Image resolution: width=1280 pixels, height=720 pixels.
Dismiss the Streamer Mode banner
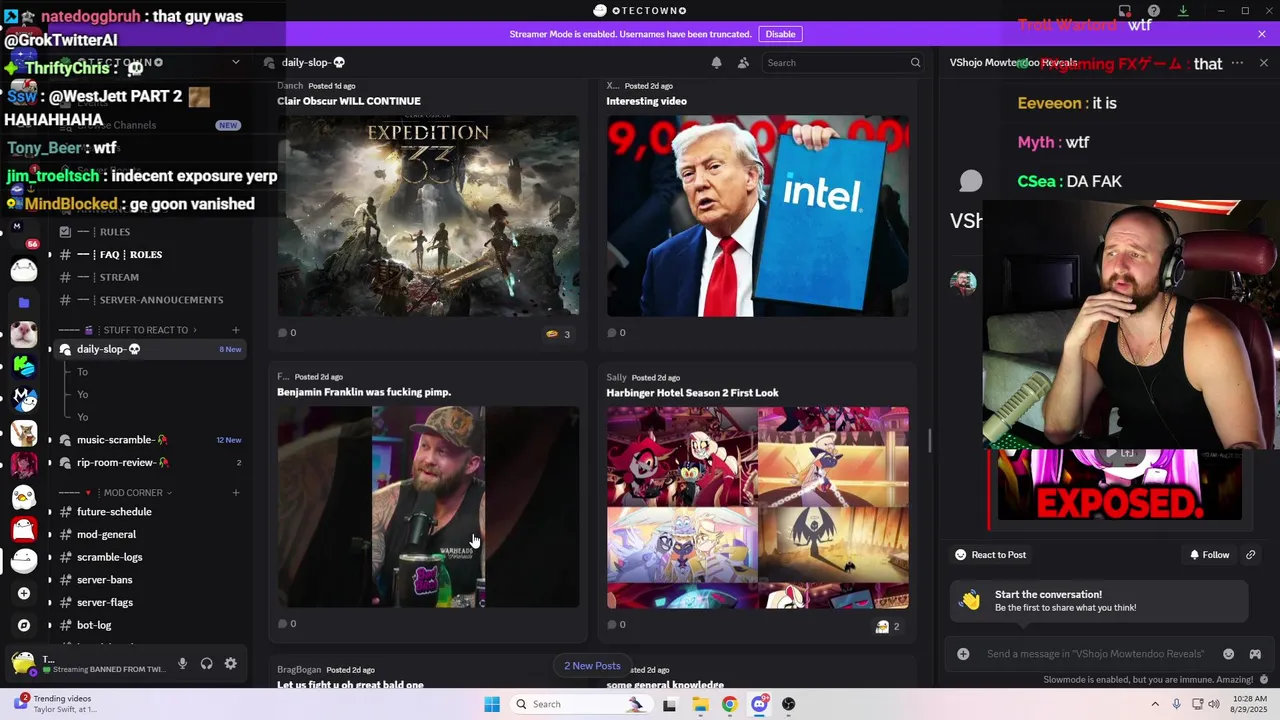(1262, 34)
